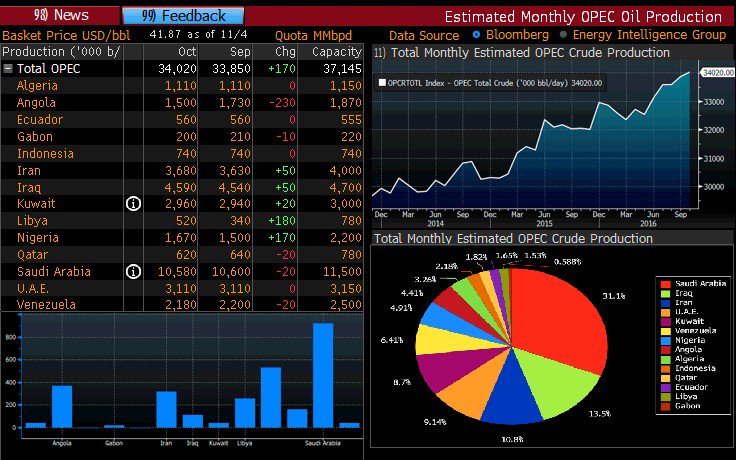Select Energy Intelligence Group data source

(x=564, y=34)
